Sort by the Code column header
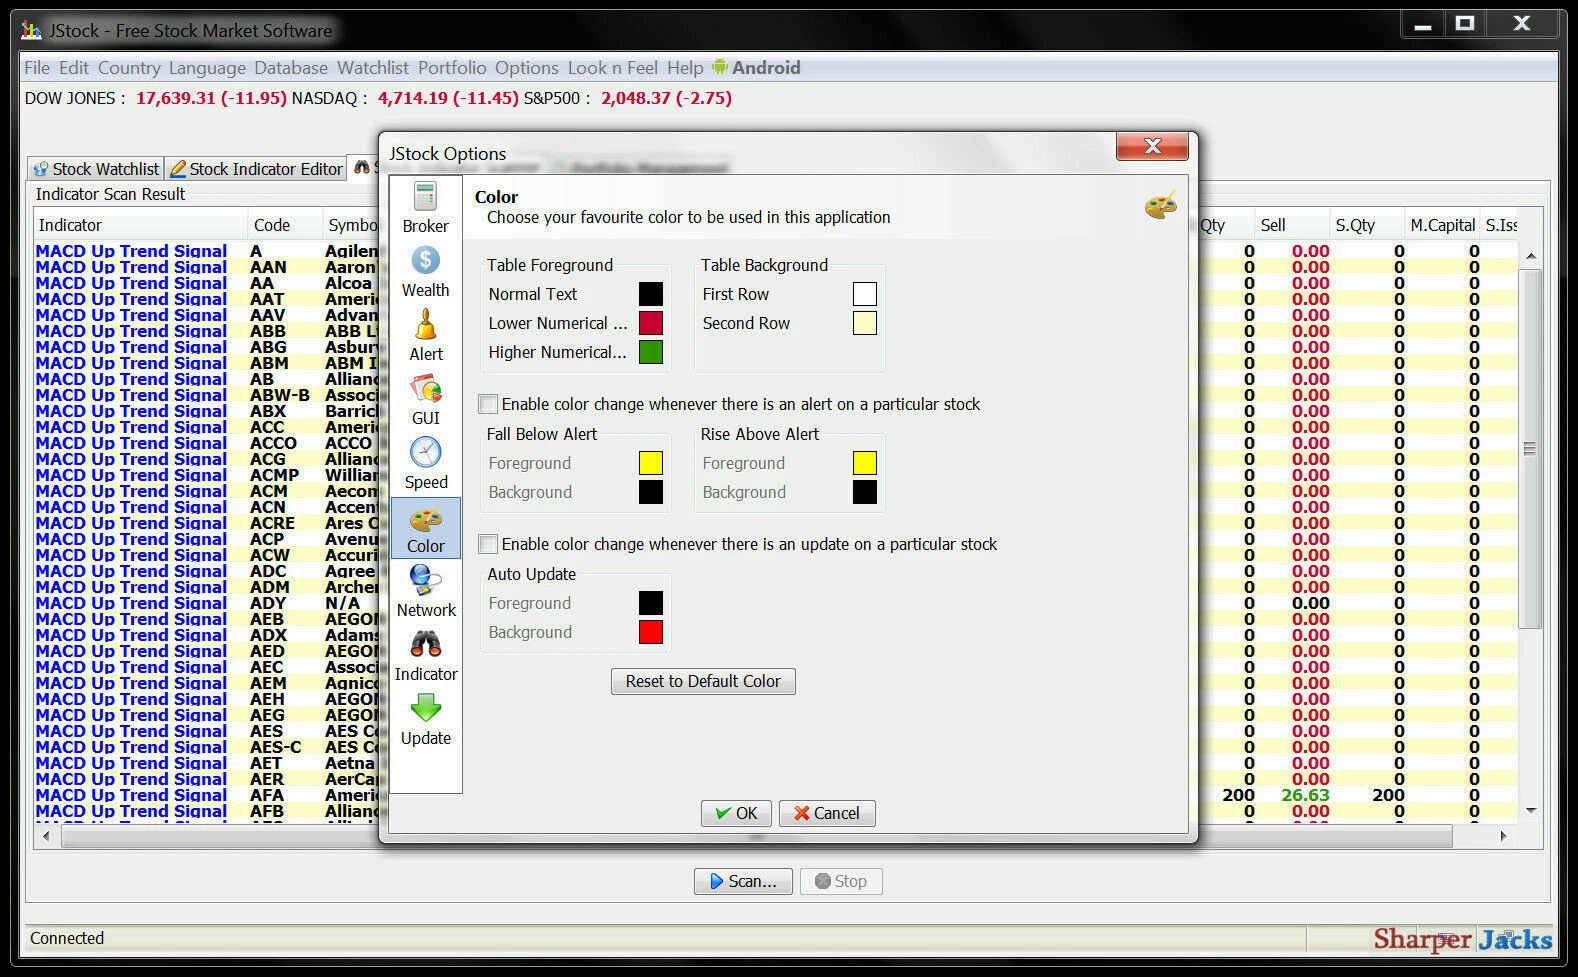The height and width of the screenshot is (977, 1578). pos(285,225)
